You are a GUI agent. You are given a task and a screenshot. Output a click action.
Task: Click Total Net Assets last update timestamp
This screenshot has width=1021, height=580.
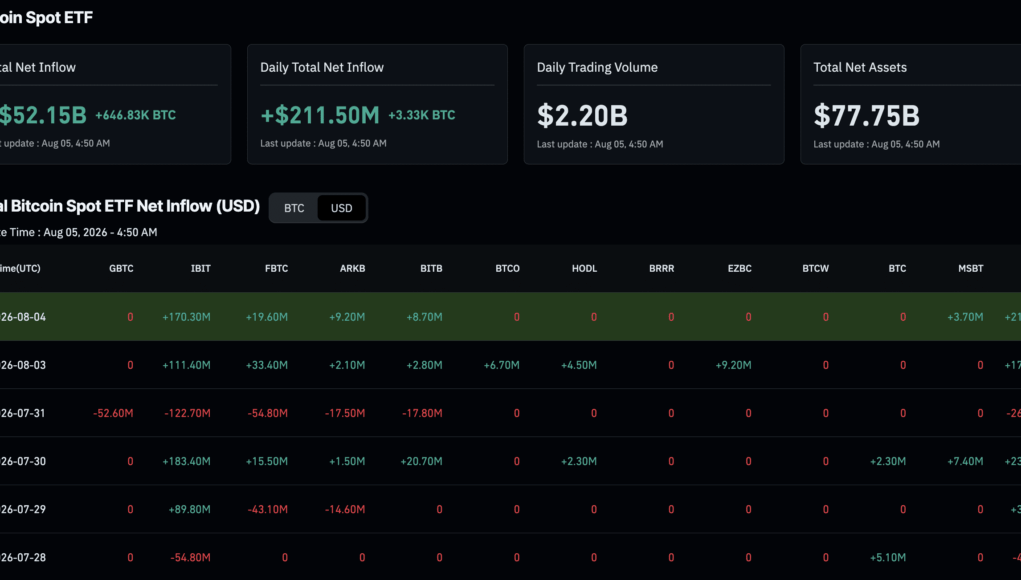tap(876, 144)
